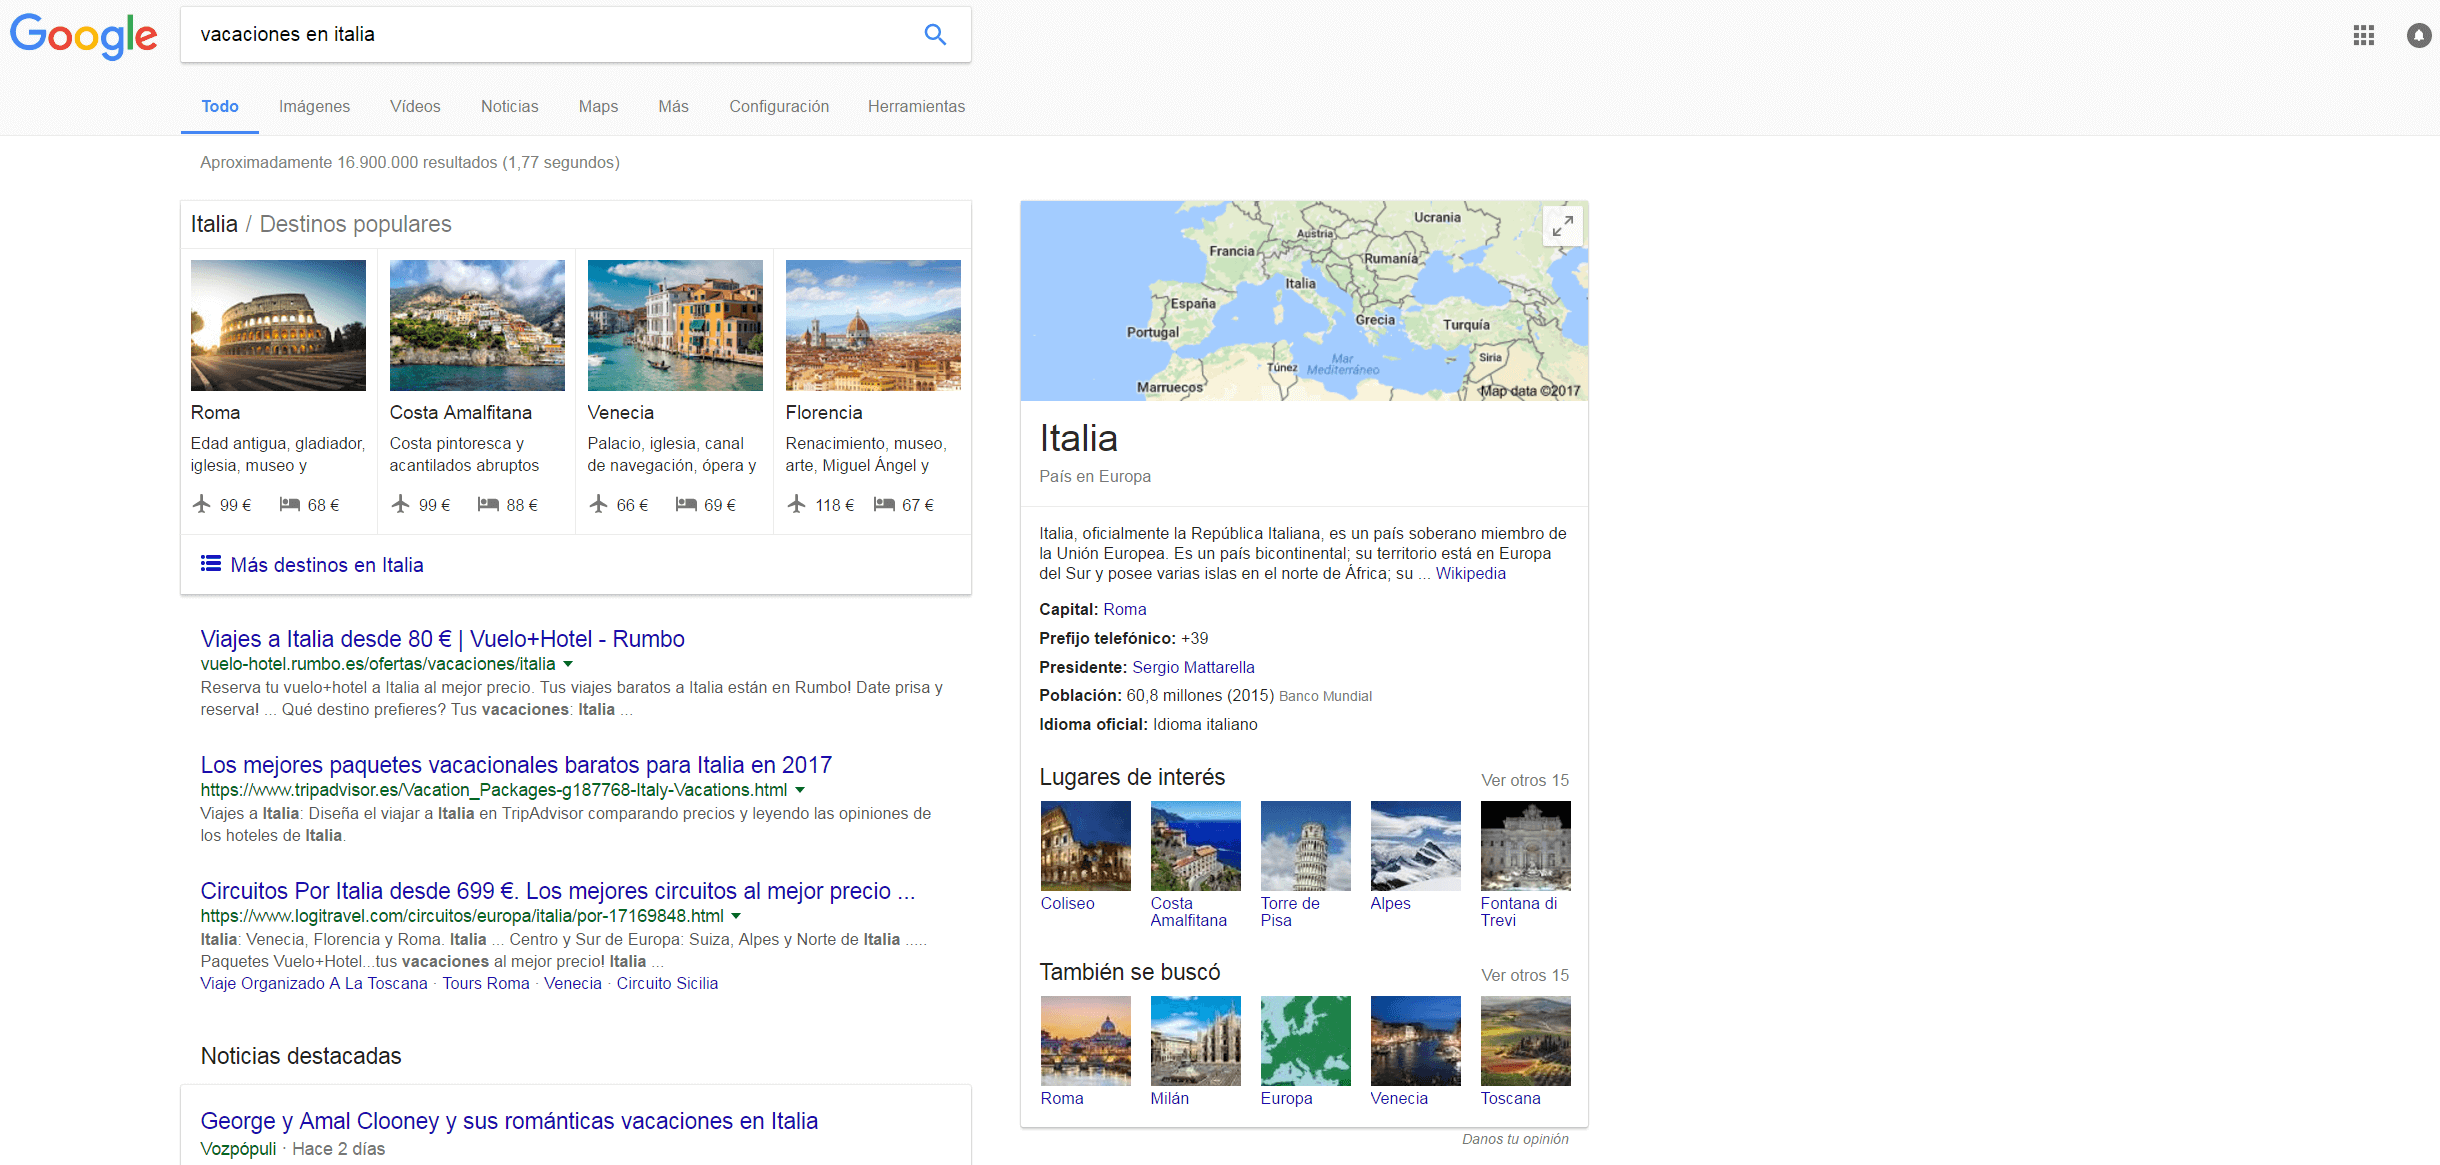
Task: Click Ver otros 15 beside También se buscó
Action: click(x=1525, y=975)
